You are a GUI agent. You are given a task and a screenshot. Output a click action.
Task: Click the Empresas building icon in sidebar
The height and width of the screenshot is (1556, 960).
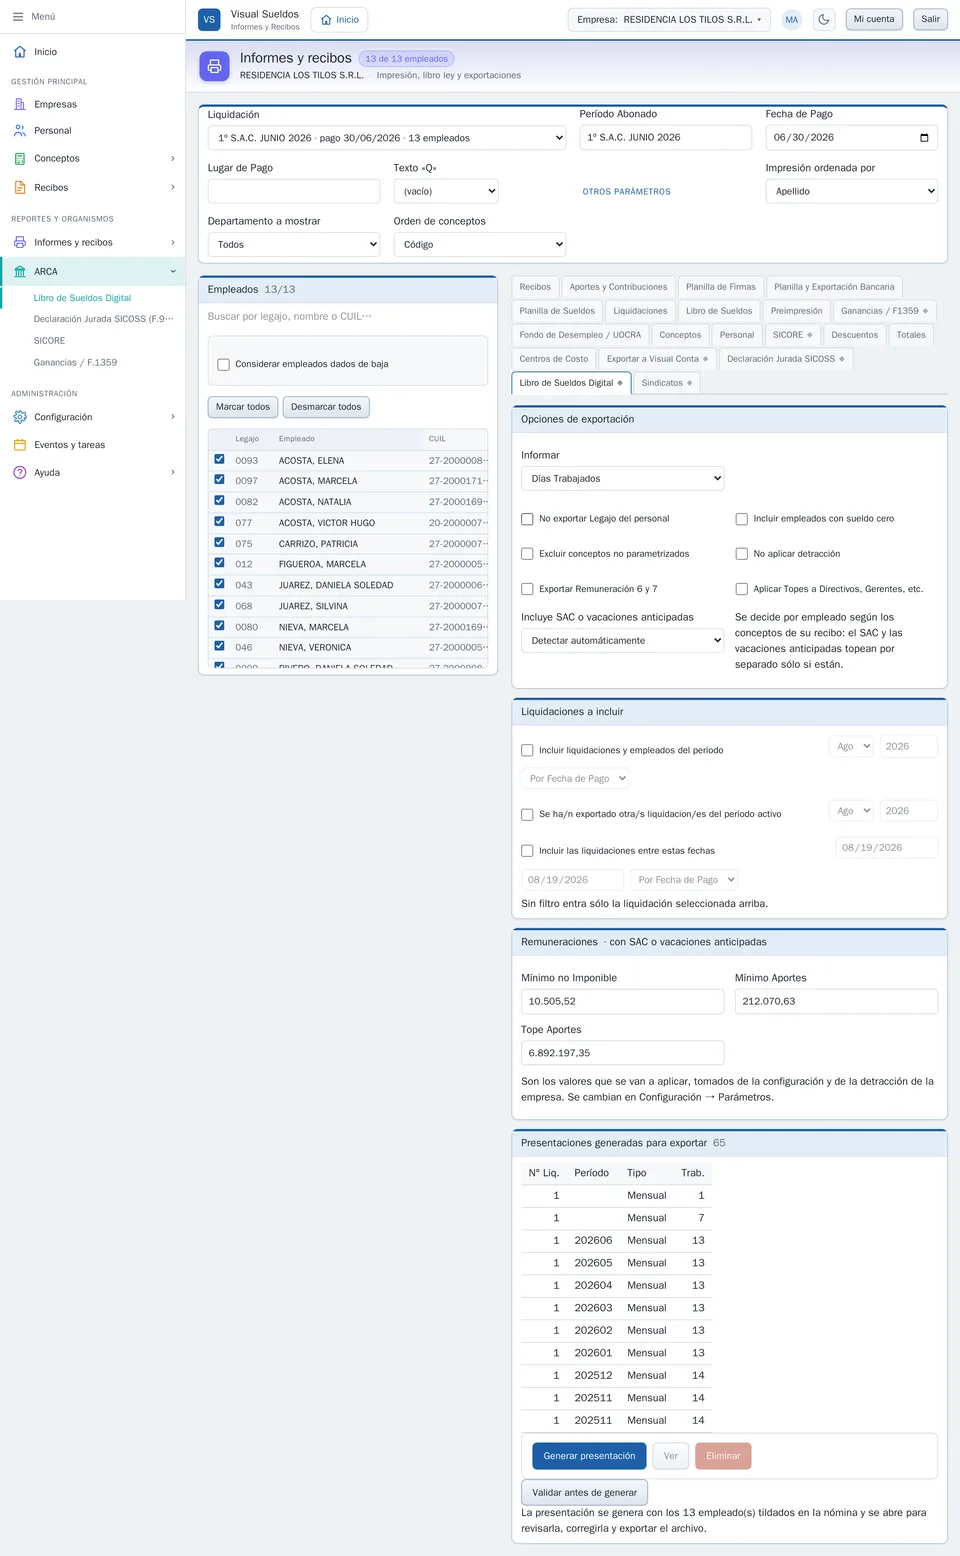20,104
